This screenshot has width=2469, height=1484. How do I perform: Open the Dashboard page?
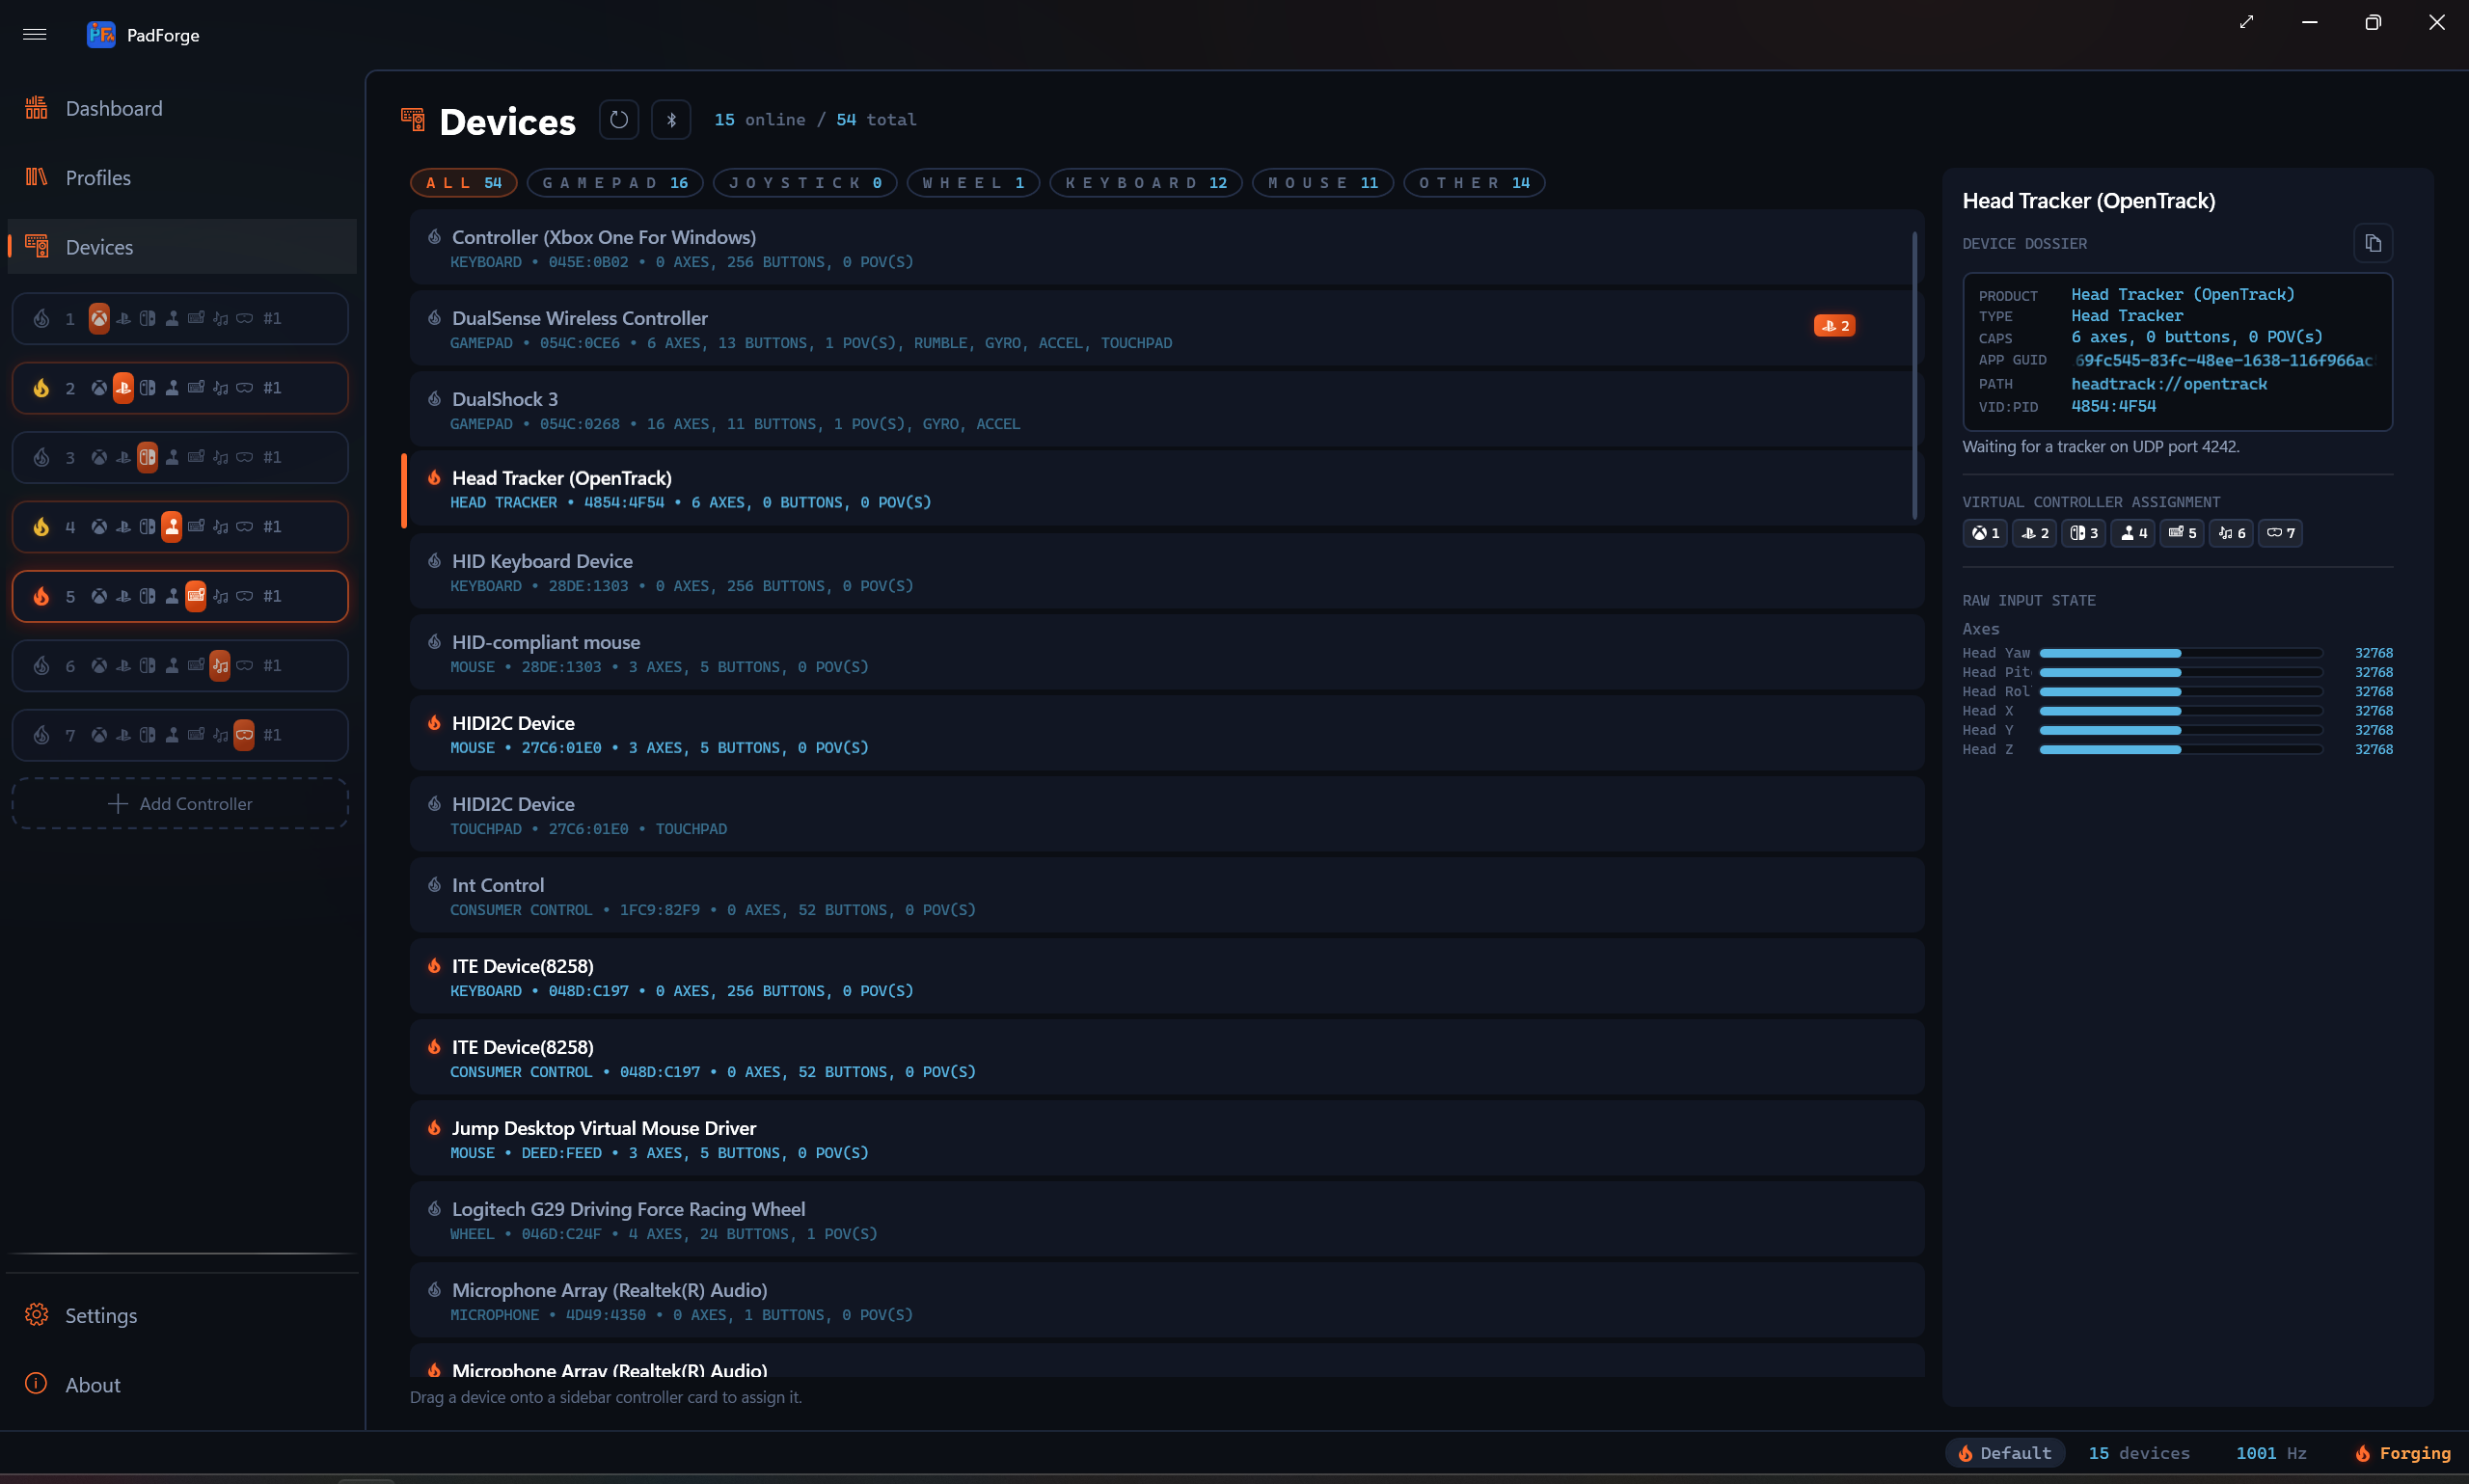(182, 108)
